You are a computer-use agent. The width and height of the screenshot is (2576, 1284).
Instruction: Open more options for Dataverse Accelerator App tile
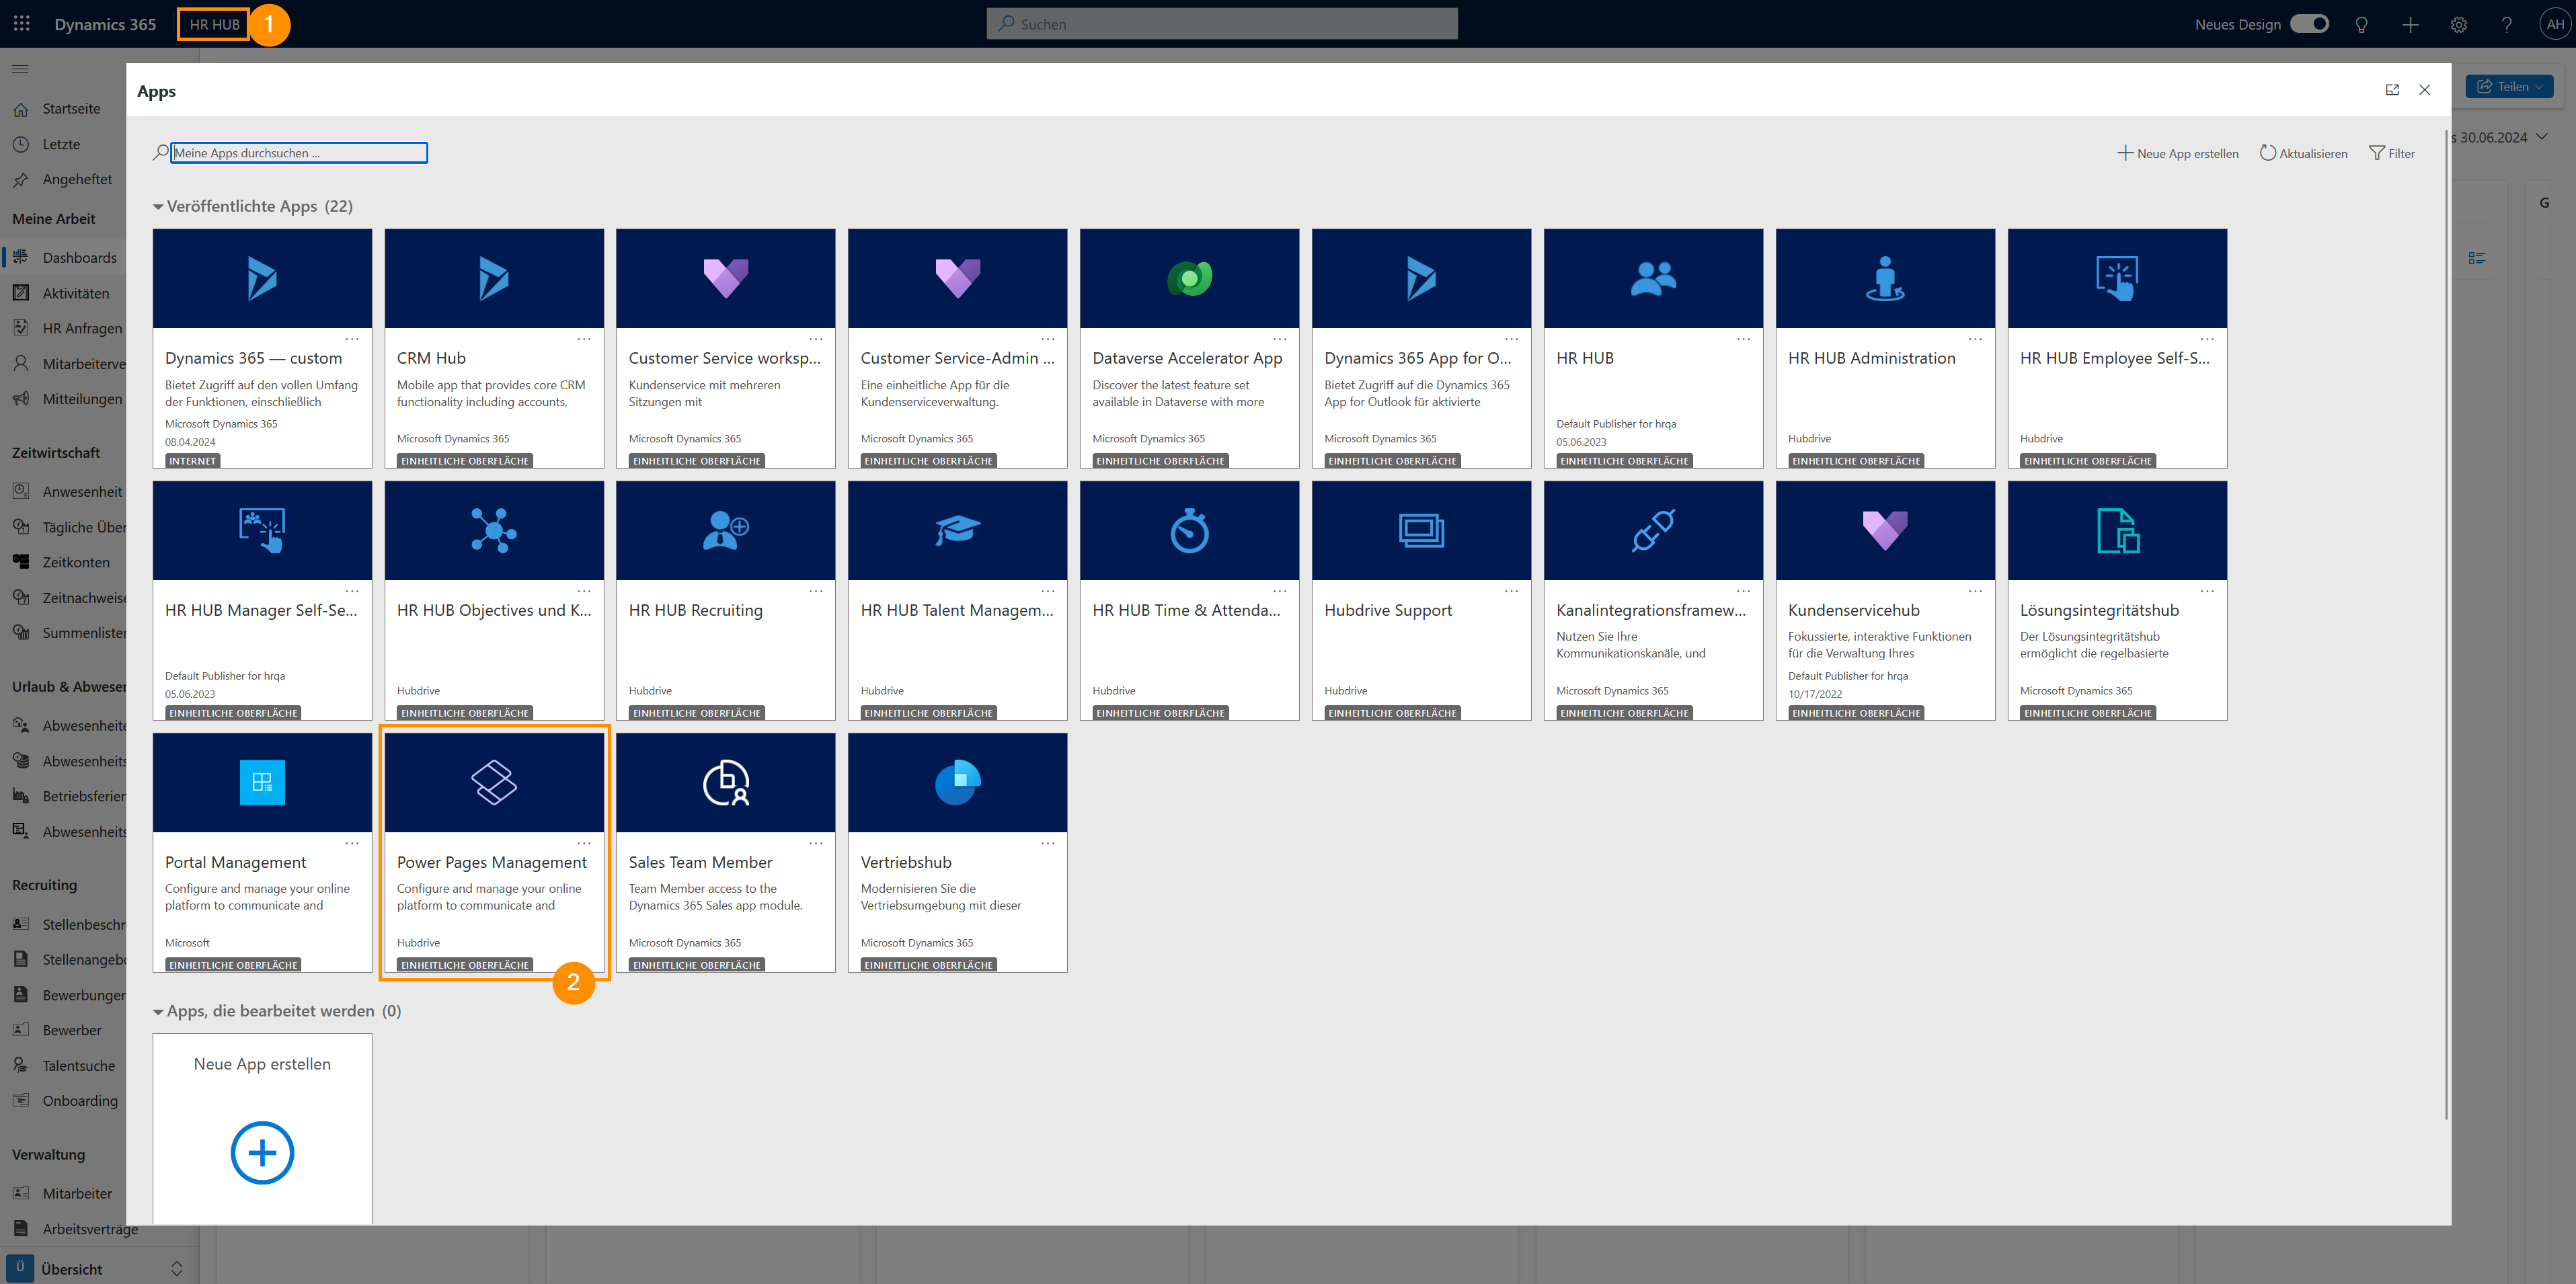1279,339
